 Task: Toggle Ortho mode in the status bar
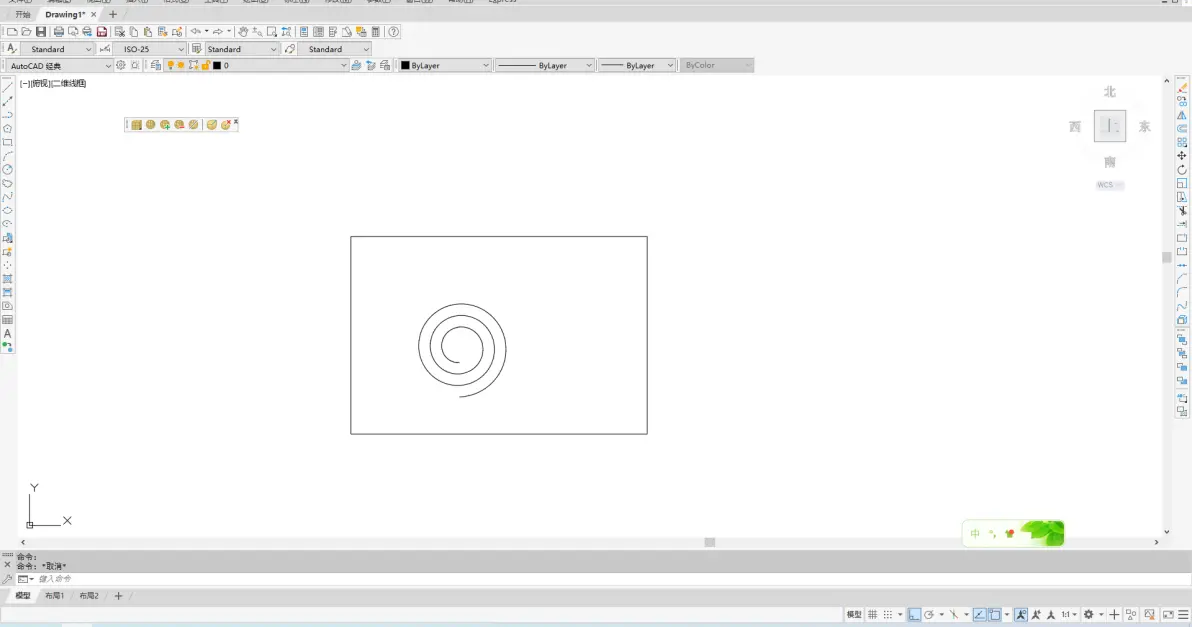[914, 614]
